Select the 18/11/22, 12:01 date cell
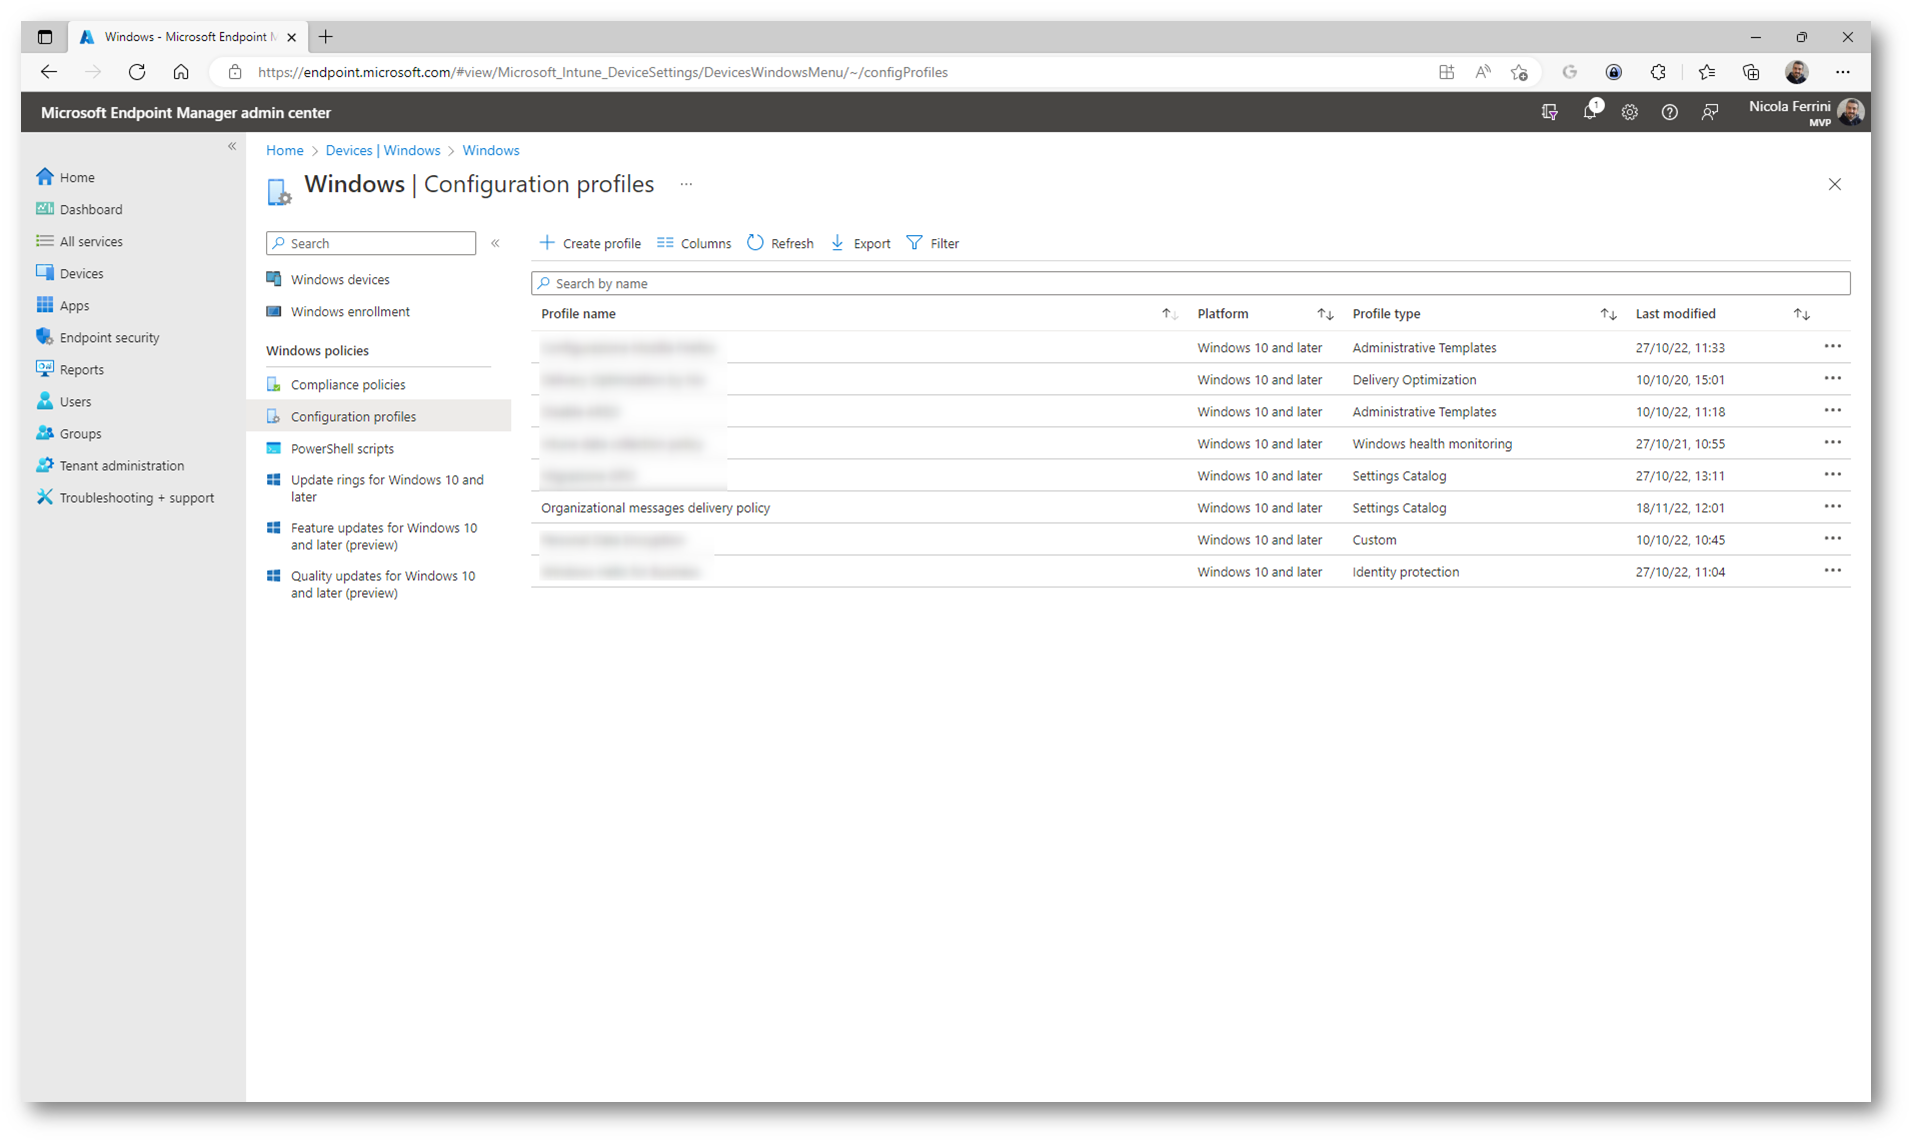Screen dimensions: 1913x1144 click(x=1680, y=508)
